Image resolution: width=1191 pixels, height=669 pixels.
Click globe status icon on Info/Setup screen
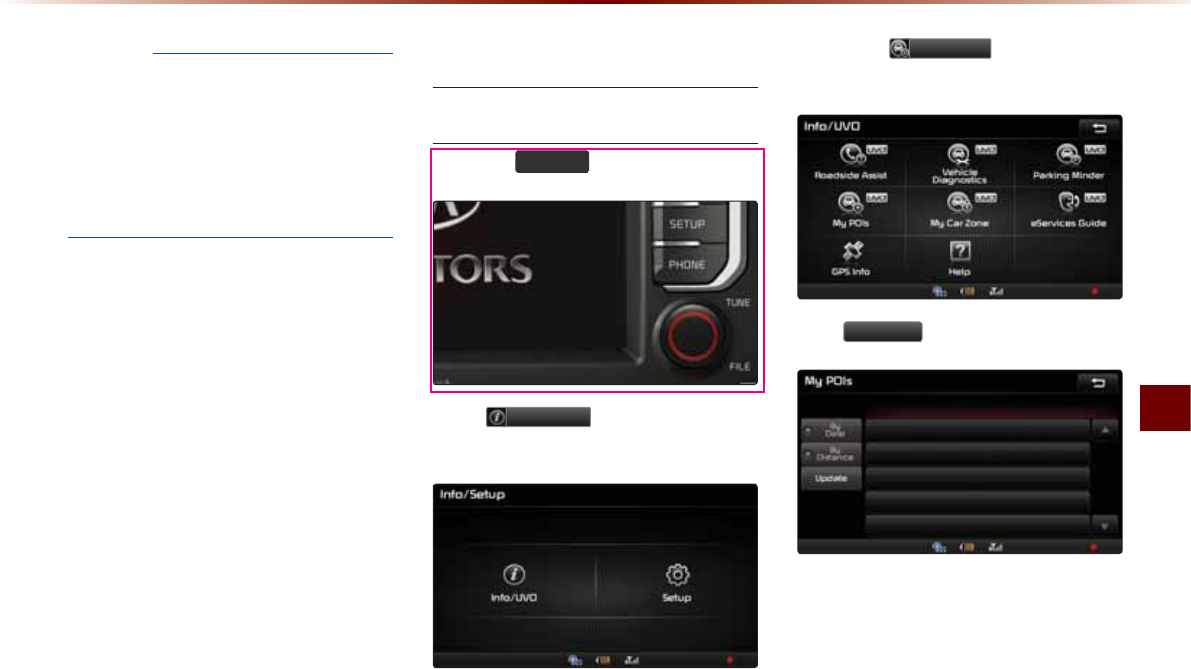(575, 661)
